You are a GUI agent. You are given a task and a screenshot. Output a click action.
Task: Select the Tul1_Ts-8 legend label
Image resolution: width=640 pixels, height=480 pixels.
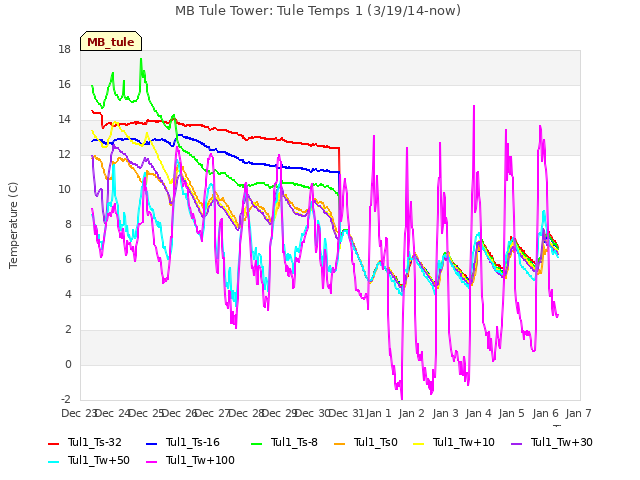pos(294,442)
